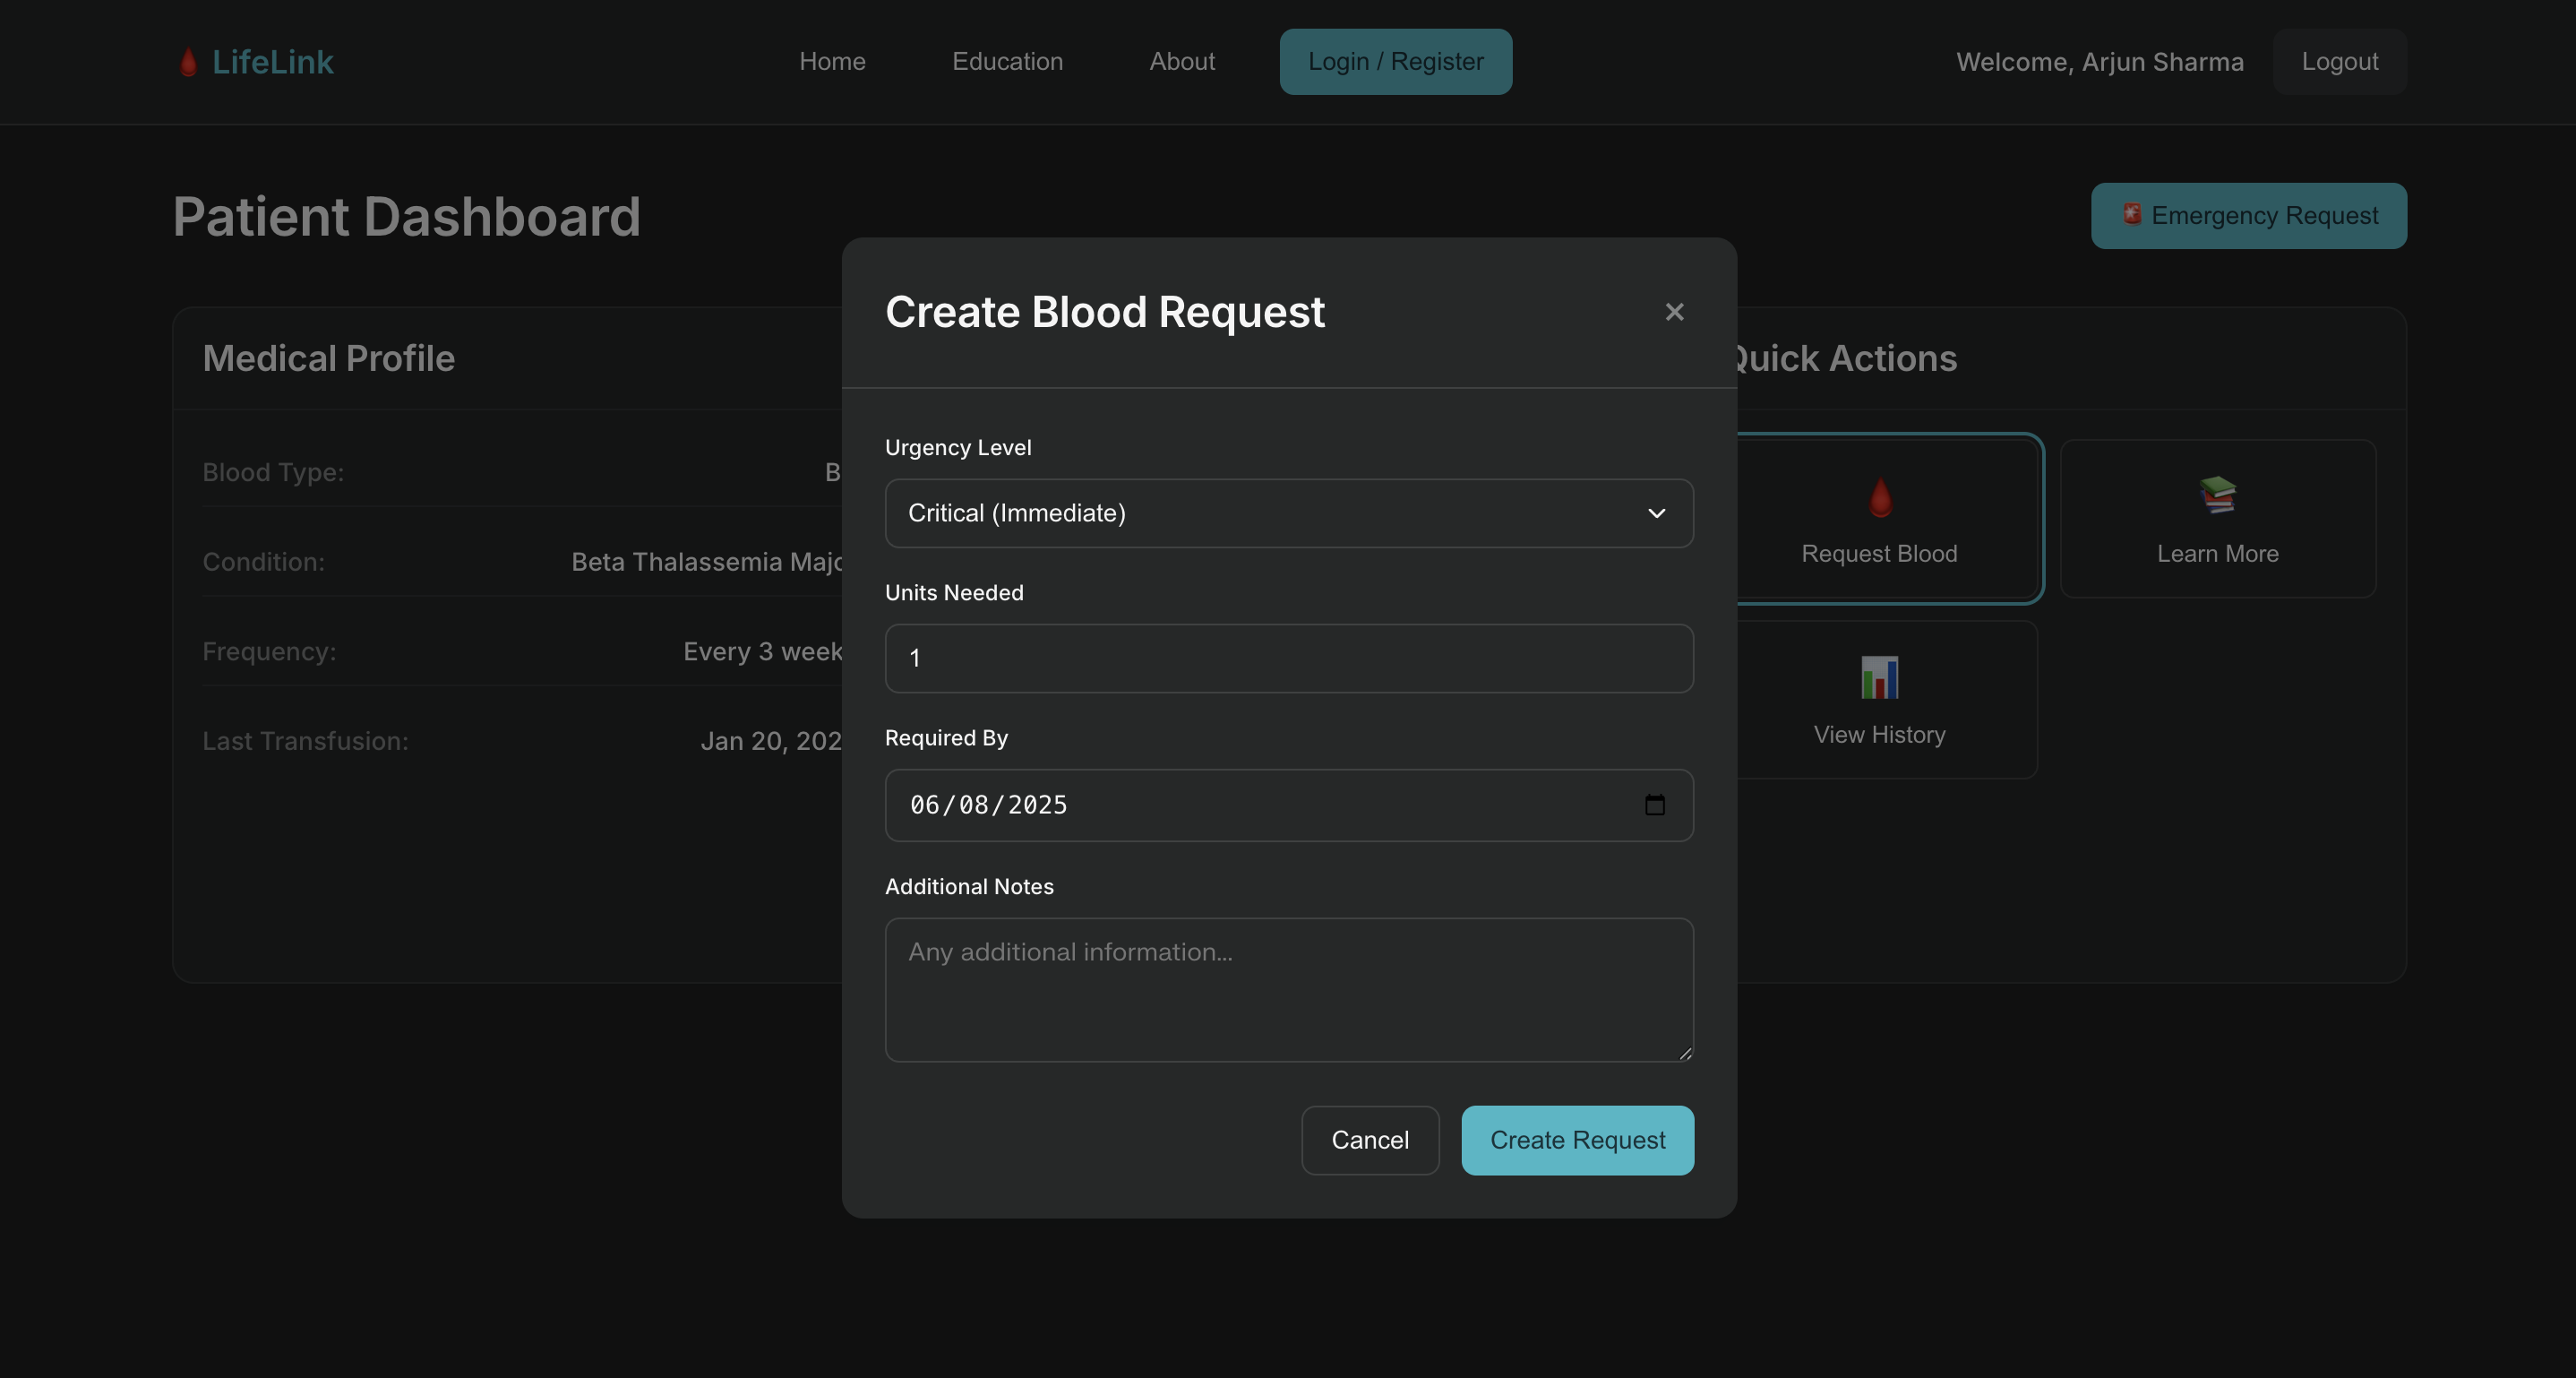Click the Learn More books icon
This screenshot has height=1378, width=2576.
pos(2217,495)
